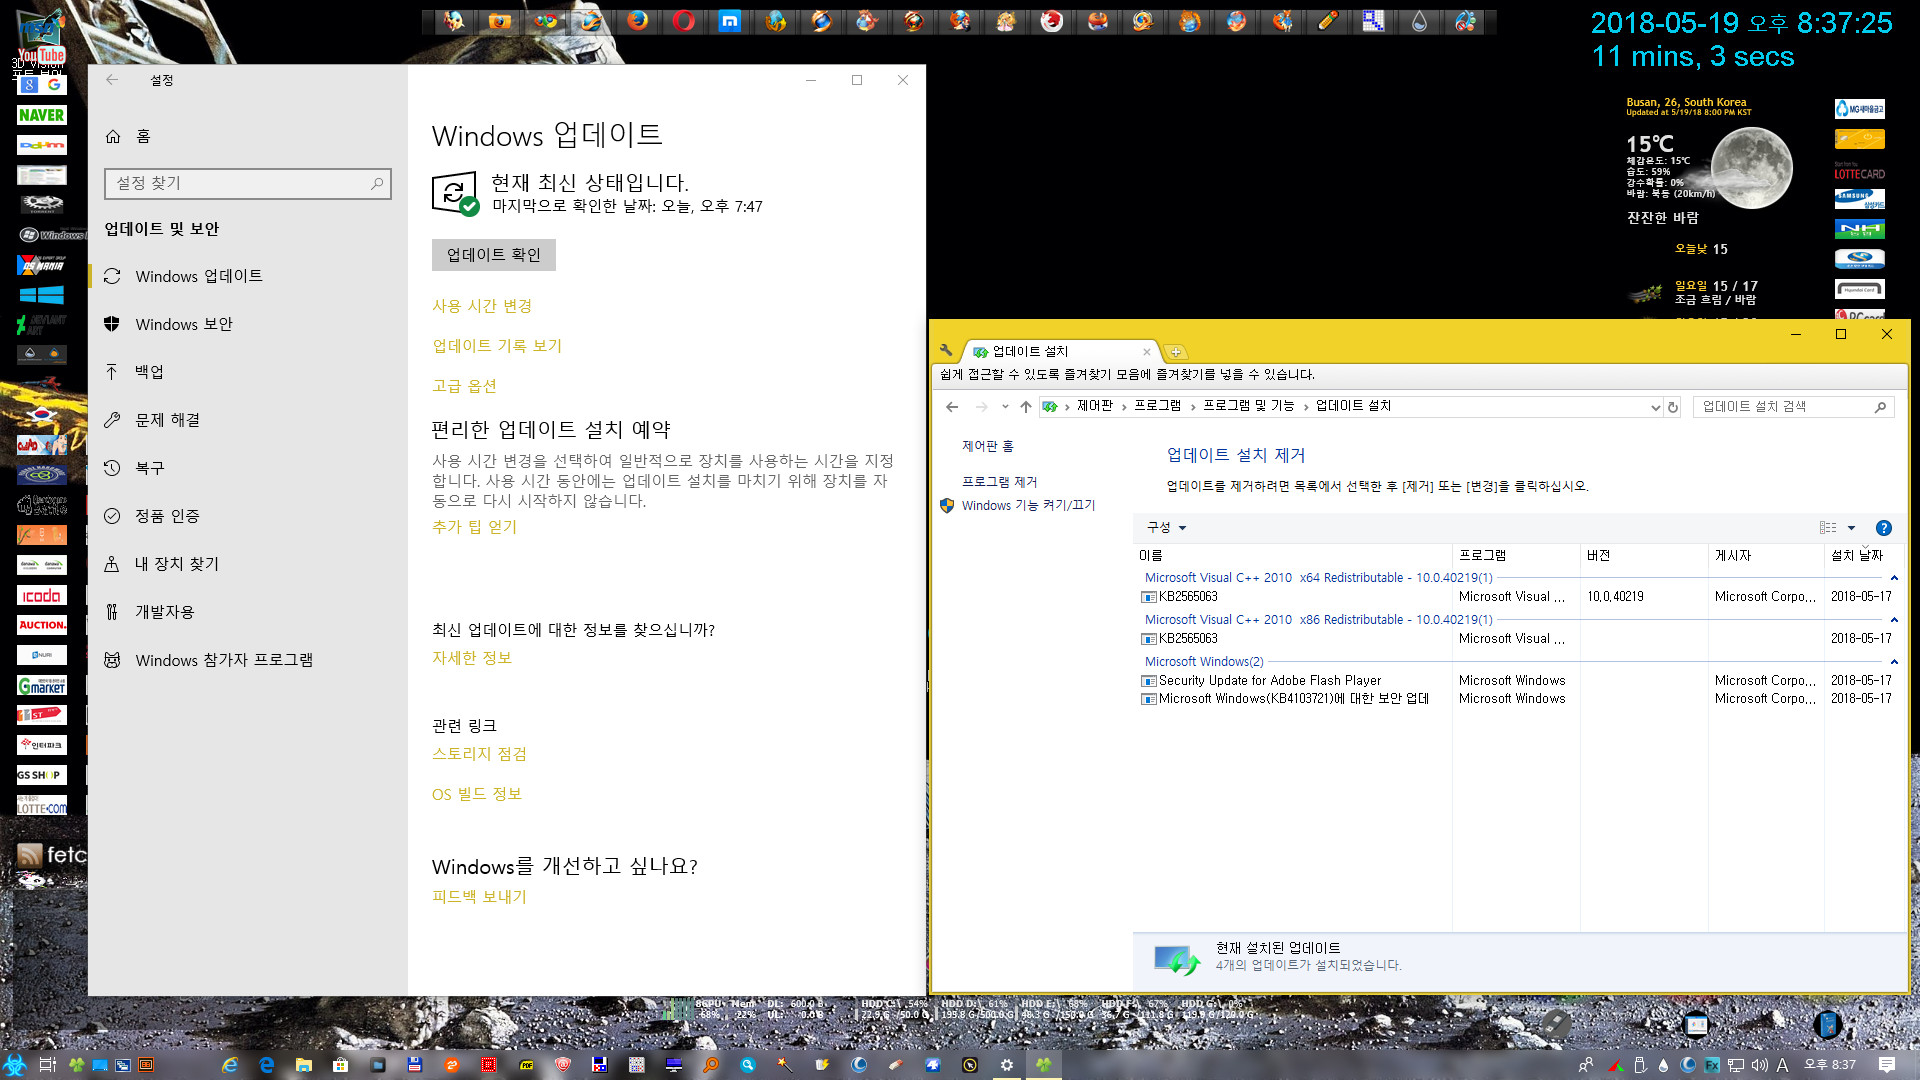Click the blue help icon
The image size is (1920, 1080).
click(1884, 528)
